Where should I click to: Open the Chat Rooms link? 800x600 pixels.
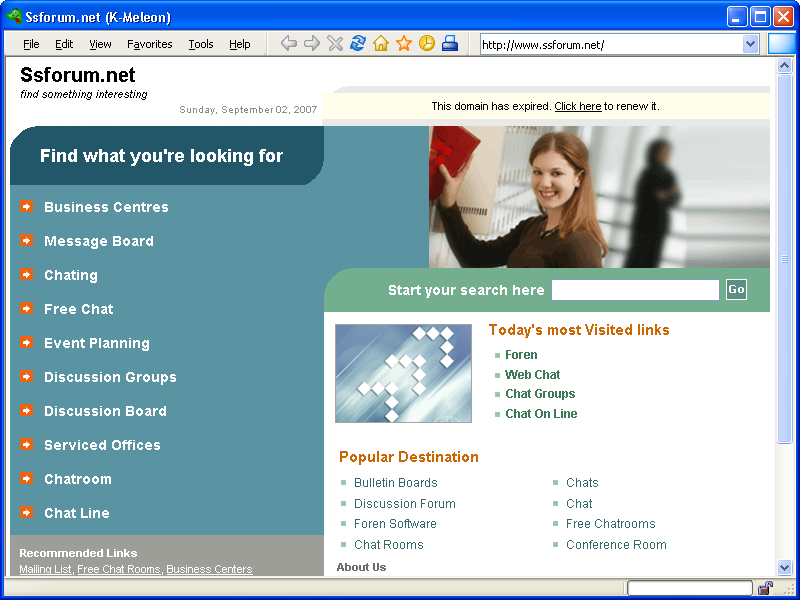point(389,545)
